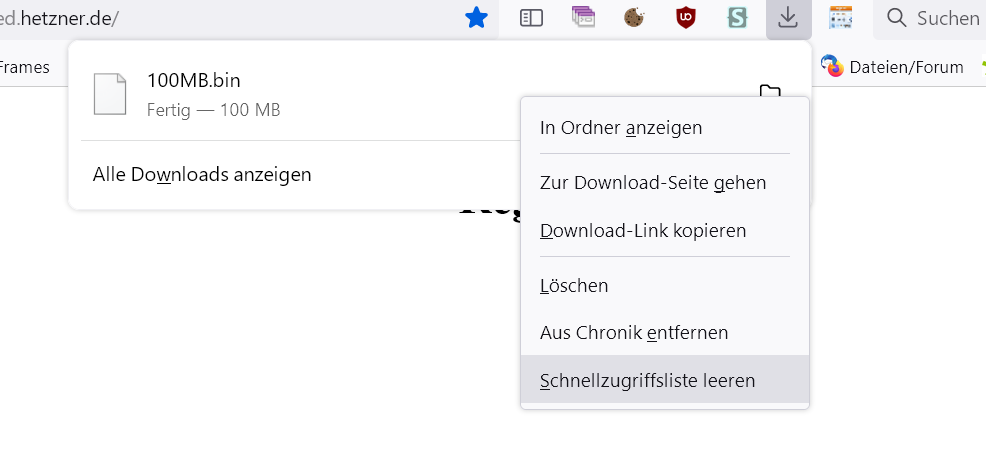Click 'Aus Chronik entfernen'
Image resolution: width=986 pixels, height=461 pixels.
pos(634,332)
